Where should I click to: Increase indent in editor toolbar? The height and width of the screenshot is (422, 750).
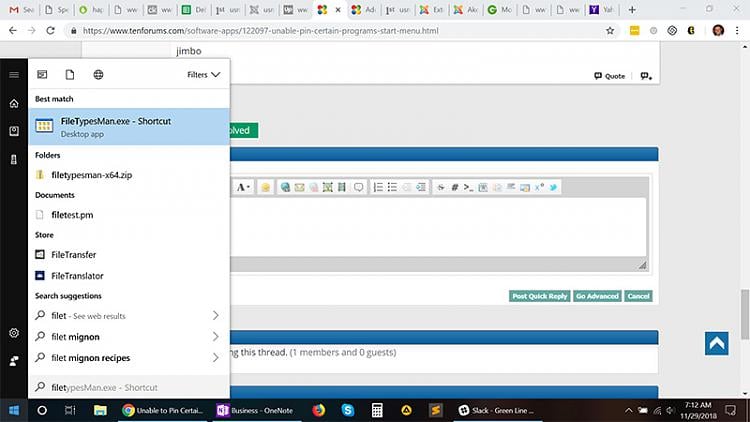420,187
